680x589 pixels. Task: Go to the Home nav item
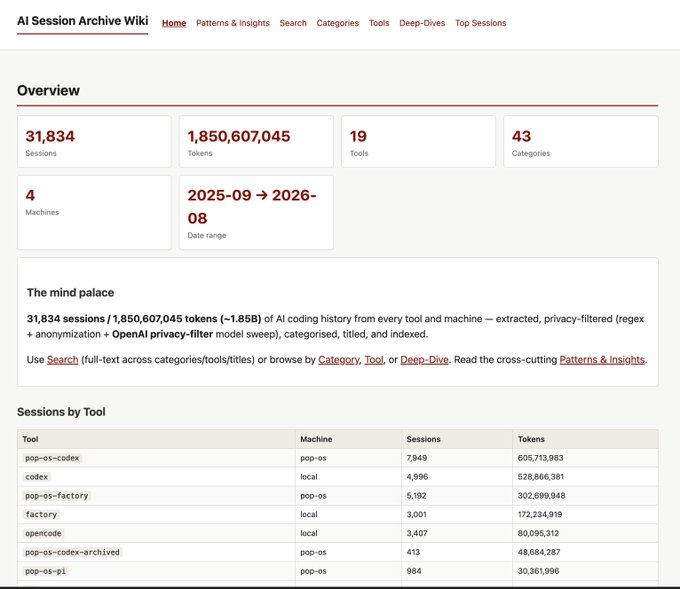[174, 23]
